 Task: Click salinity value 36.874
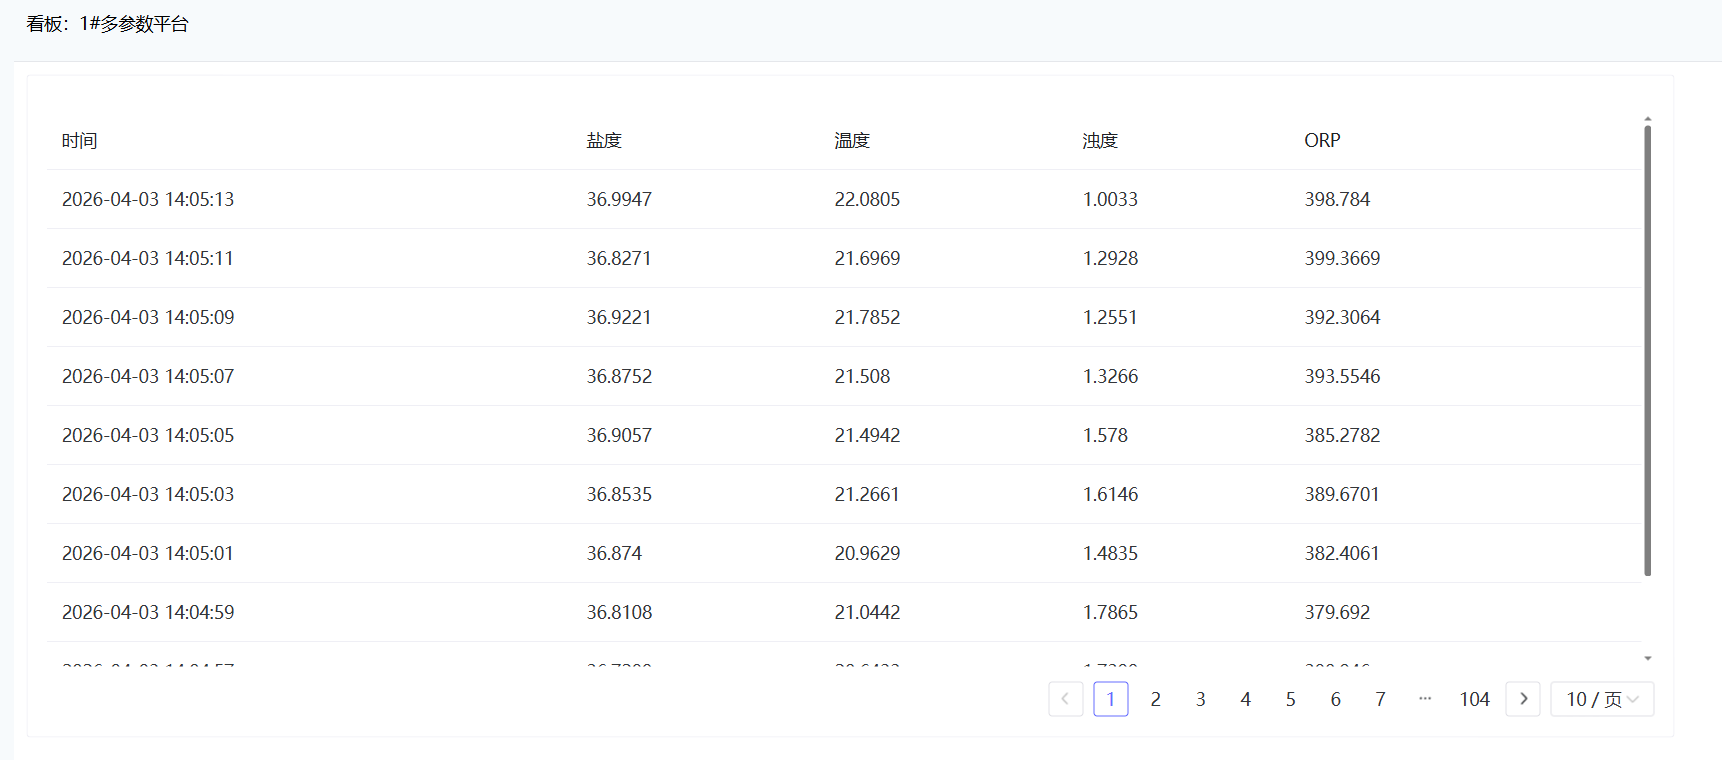[614, 553]
